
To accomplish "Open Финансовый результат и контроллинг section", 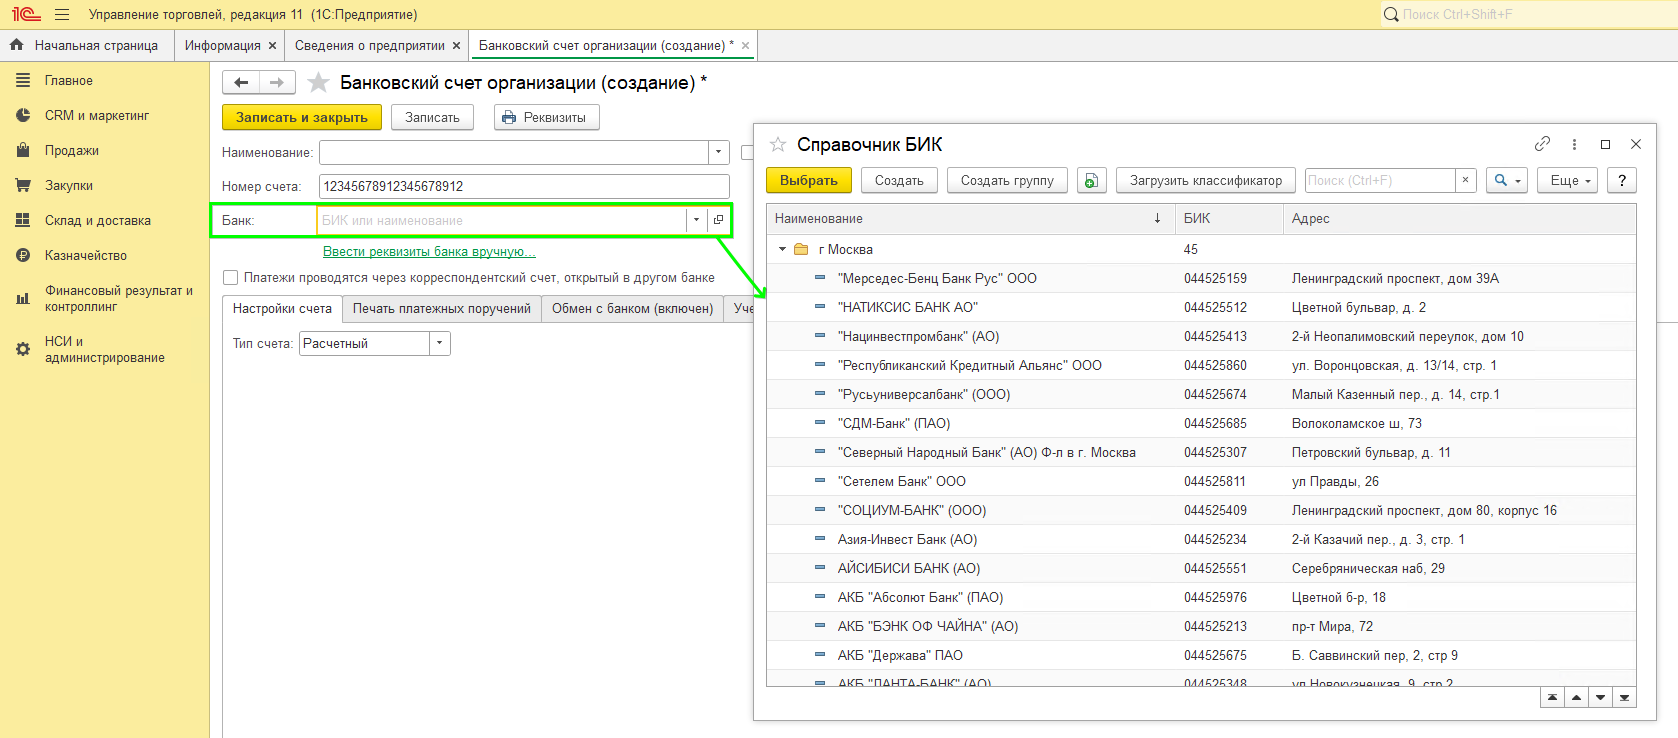I will [x=118, y=299].
